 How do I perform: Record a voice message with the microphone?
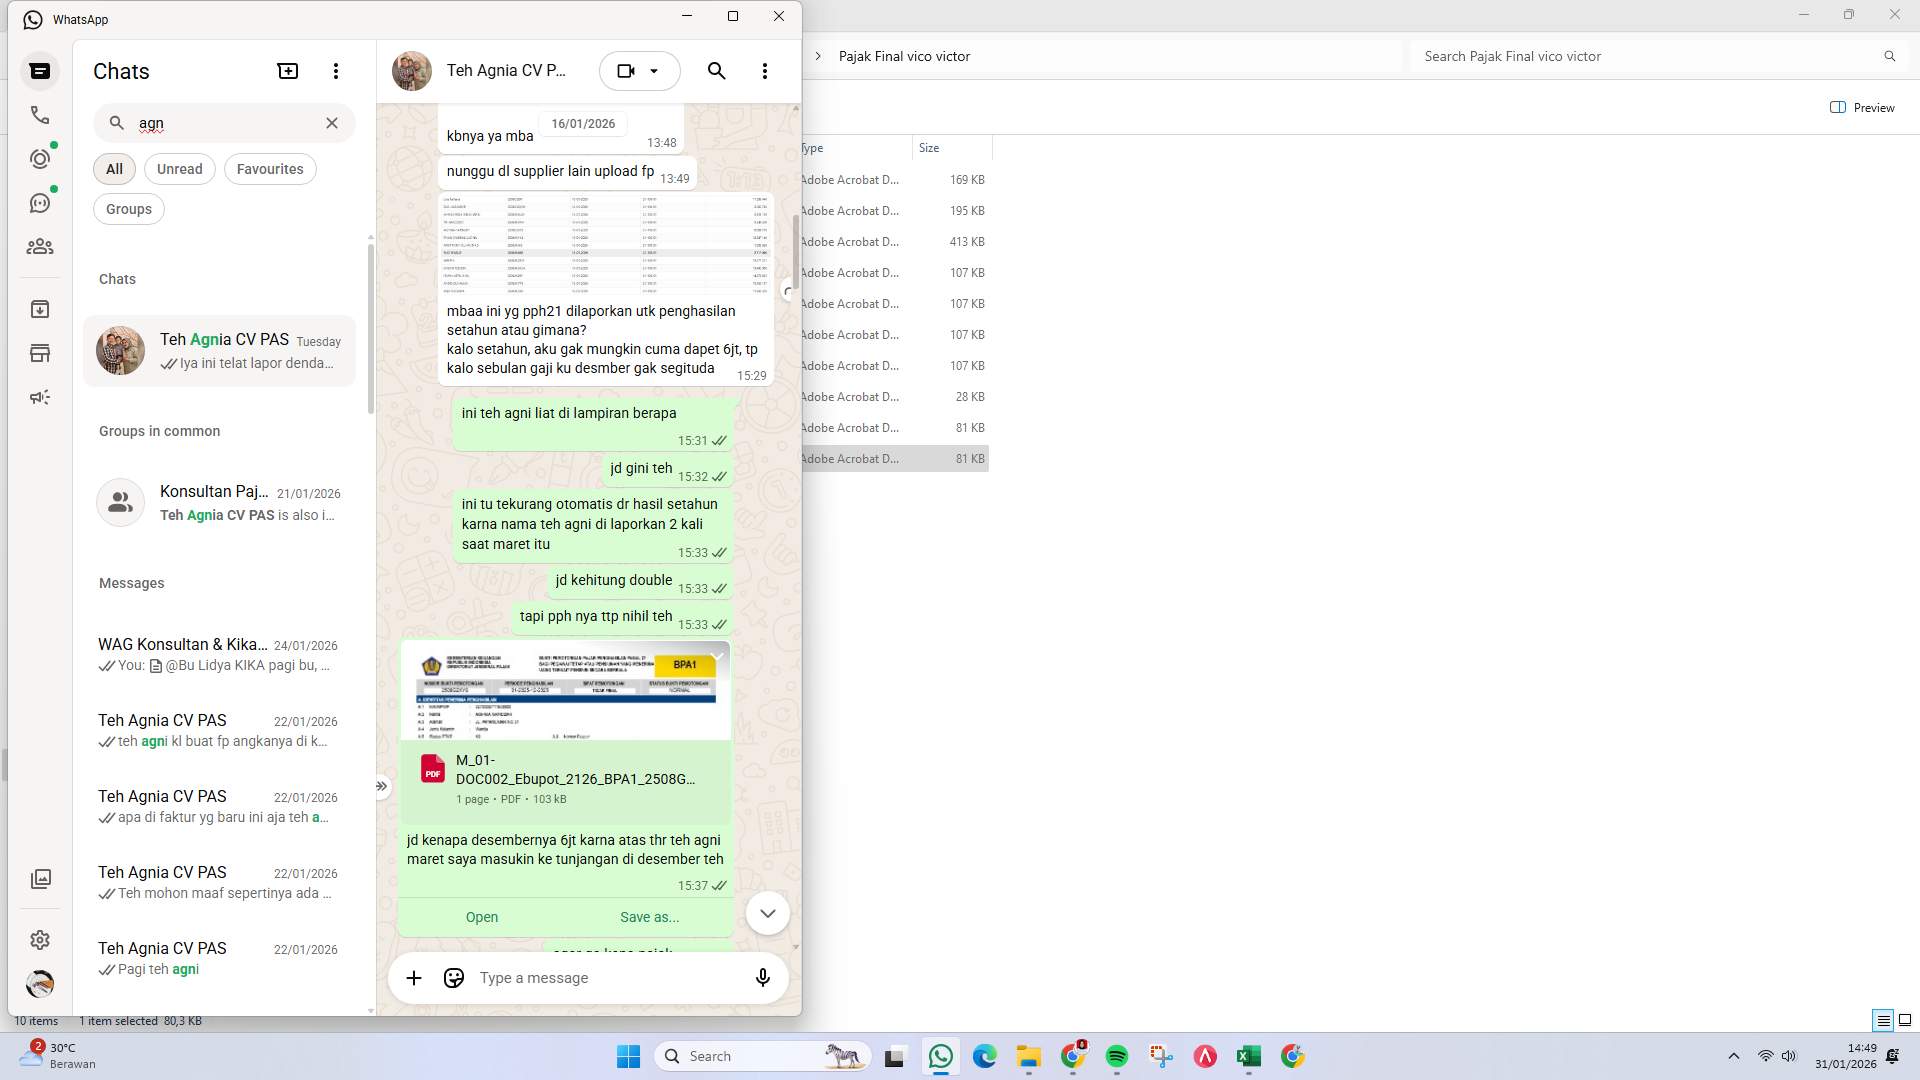click(762, 977)
